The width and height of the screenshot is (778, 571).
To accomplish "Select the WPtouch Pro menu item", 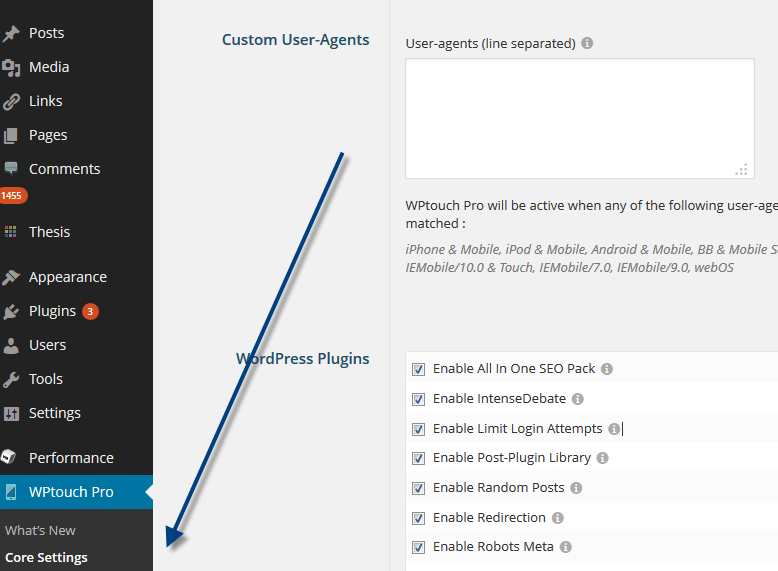I will (x=76, y=492).
